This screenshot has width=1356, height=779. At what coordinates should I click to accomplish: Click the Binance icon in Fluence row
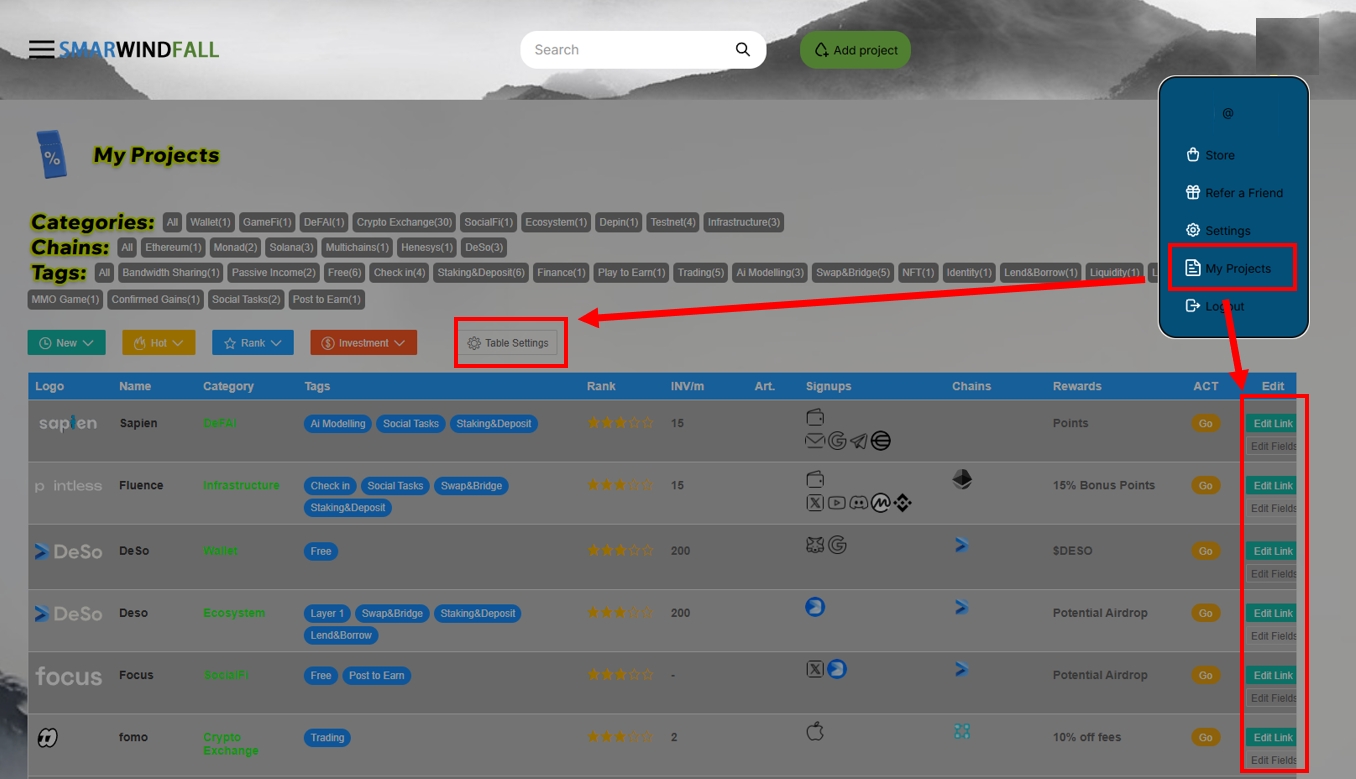coord(902,503)
